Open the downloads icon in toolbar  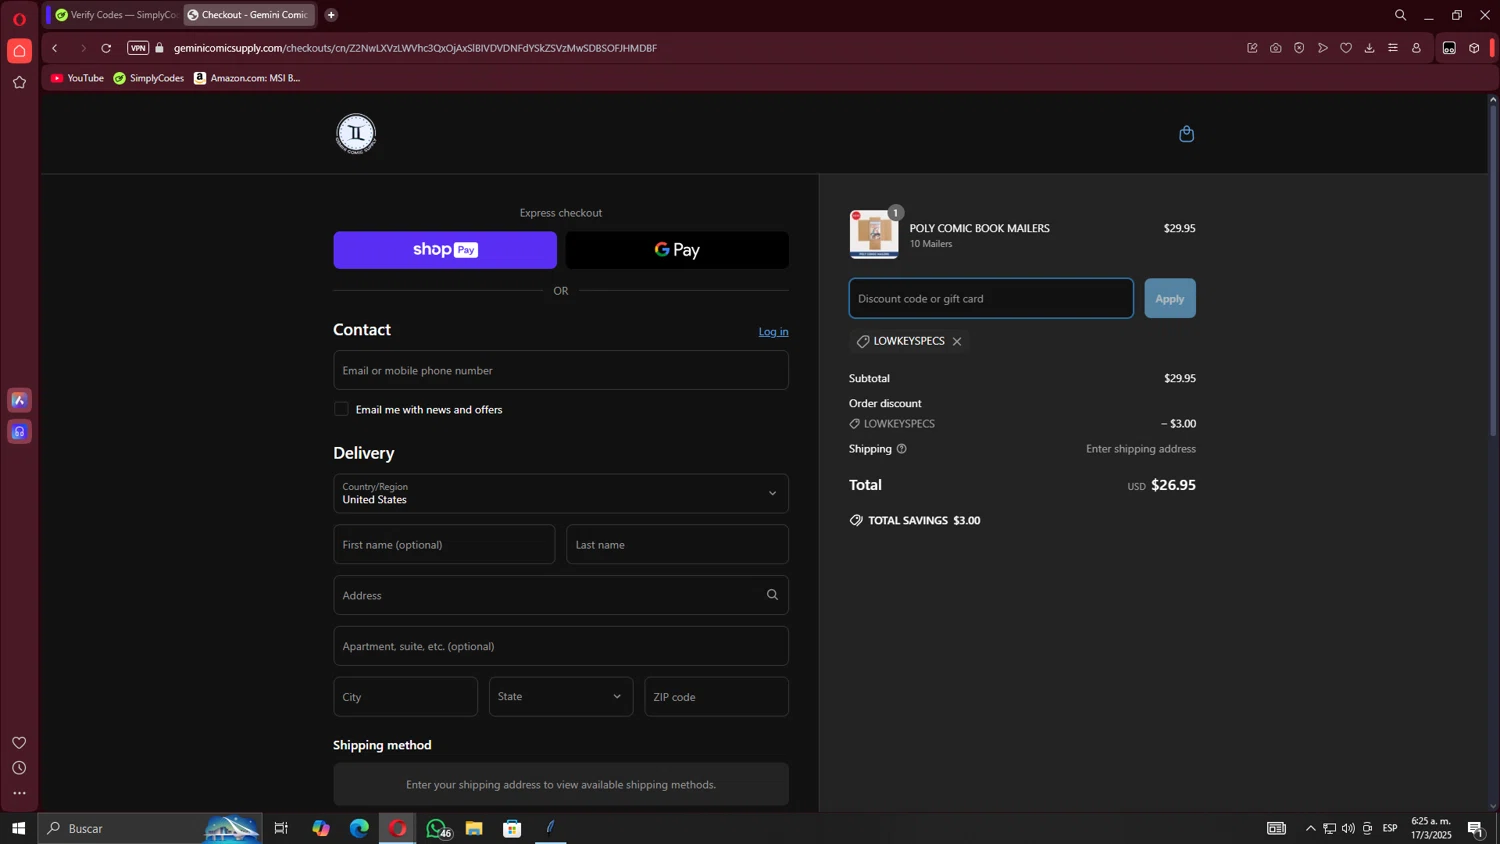click(1369, 48)
